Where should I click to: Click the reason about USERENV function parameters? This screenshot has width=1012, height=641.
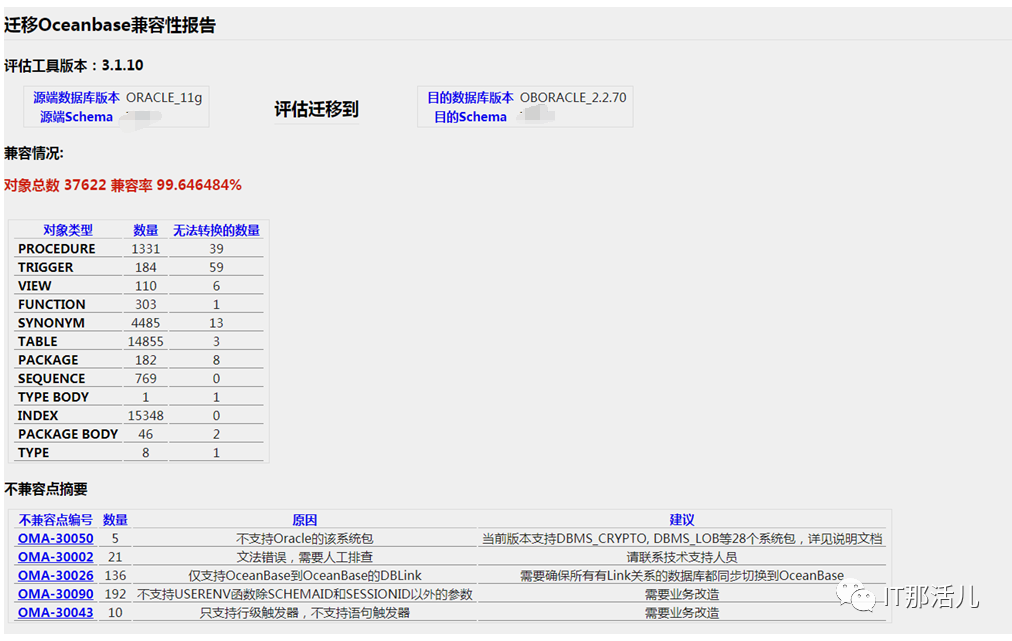click(x=305, y=594)
